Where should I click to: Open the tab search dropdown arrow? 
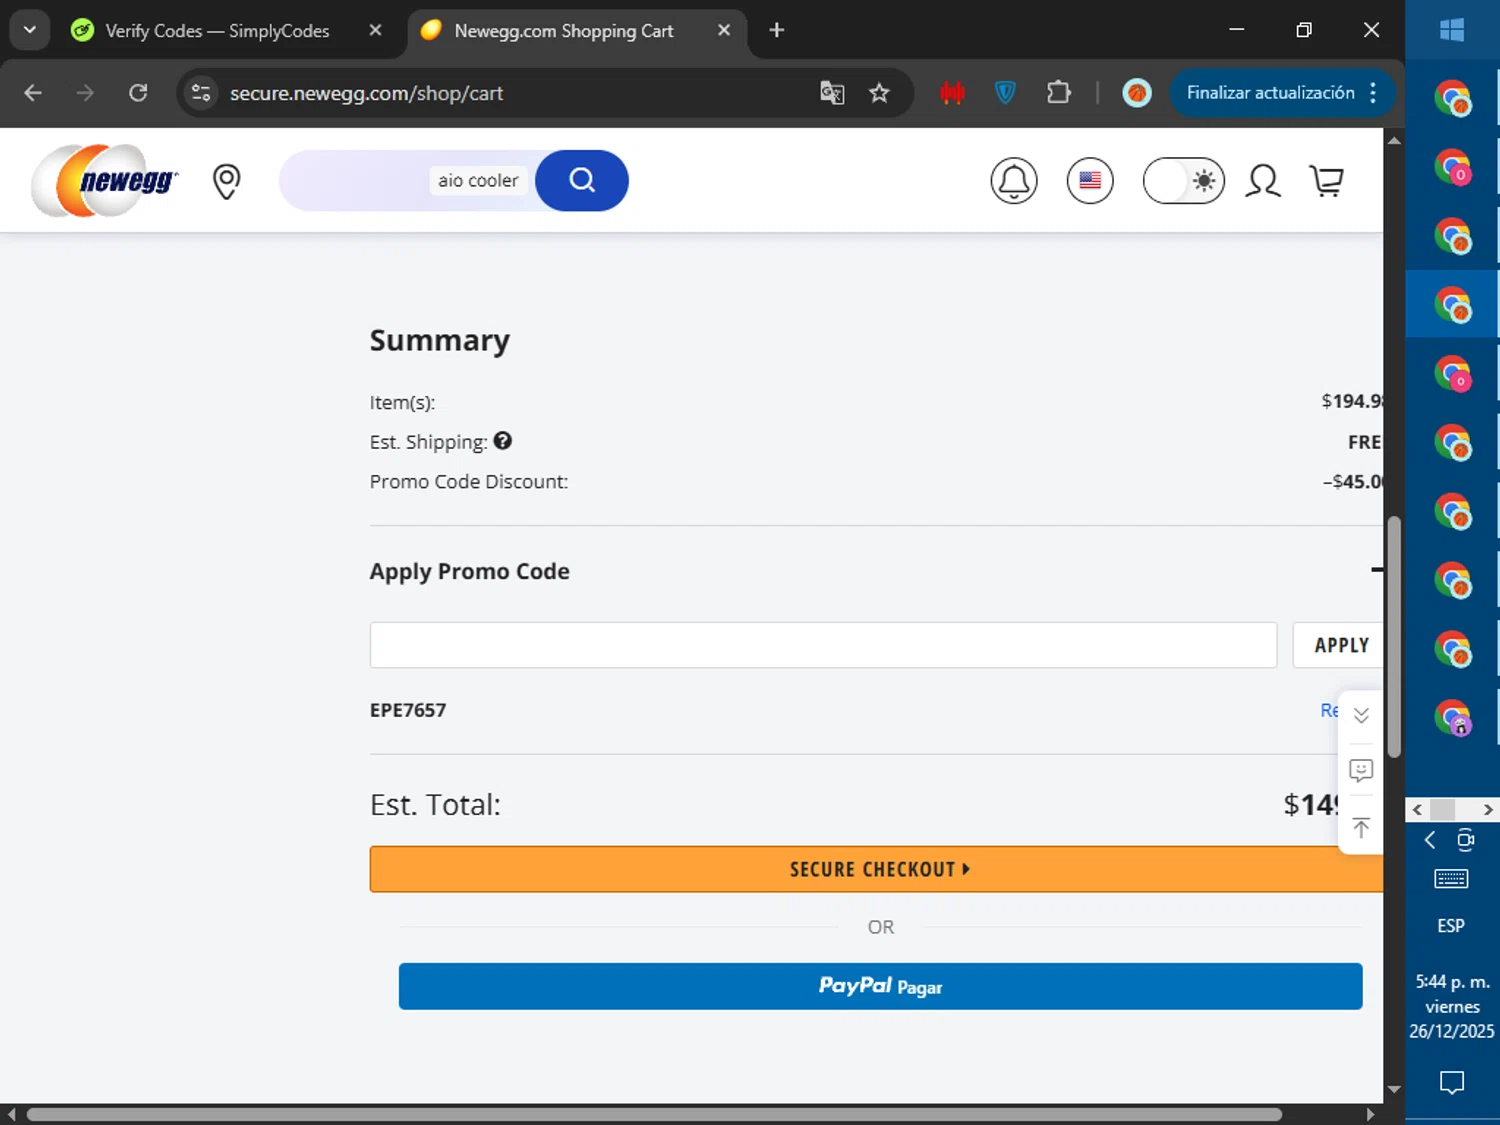[x=30, y=30]
